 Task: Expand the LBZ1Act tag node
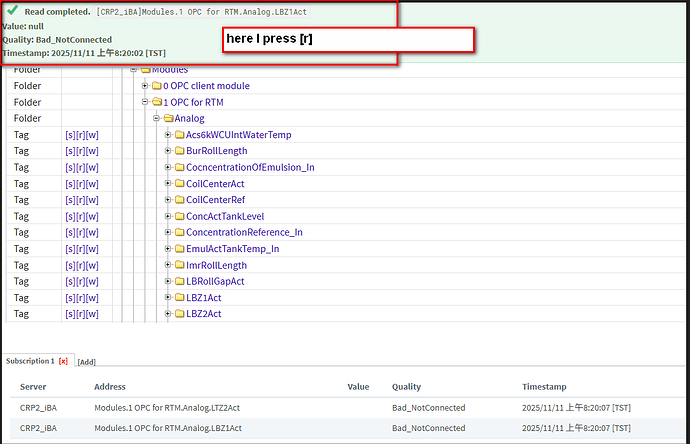click(x=168, y=297)
